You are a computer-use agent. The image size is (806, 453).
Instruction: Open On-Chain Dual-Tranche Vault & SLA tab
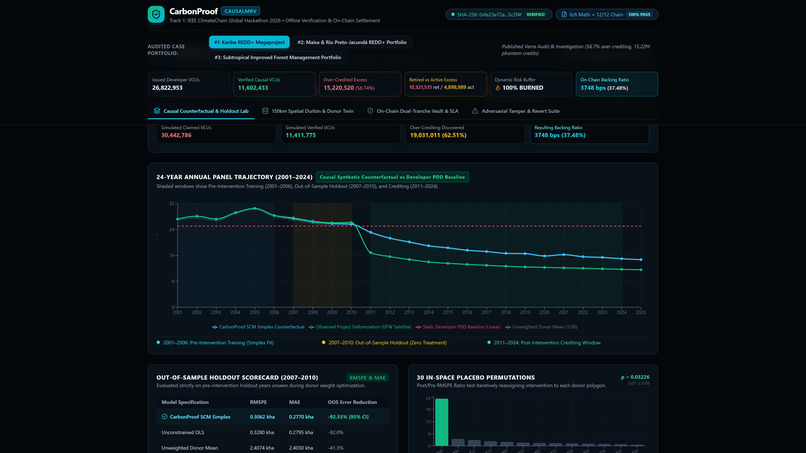(412, 111)
